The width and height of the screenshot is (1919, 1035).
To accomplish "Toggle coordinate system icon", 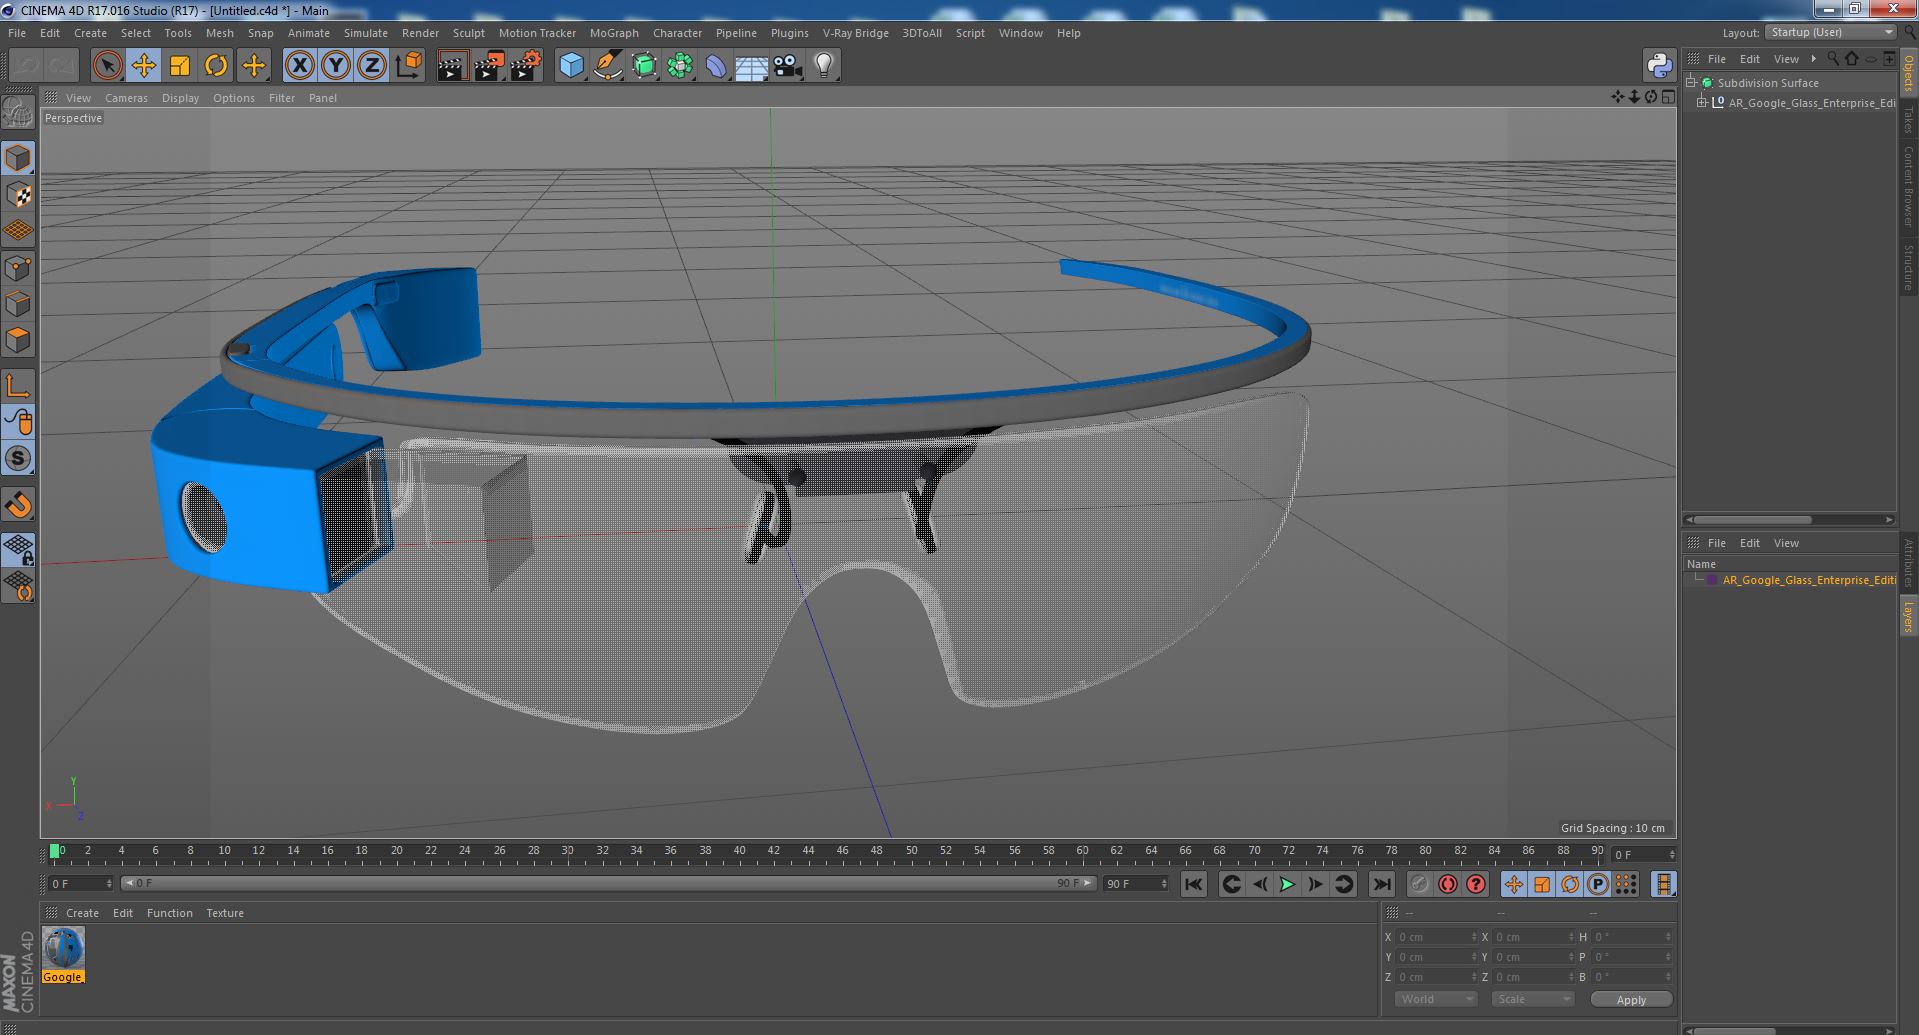I will 409,66.
